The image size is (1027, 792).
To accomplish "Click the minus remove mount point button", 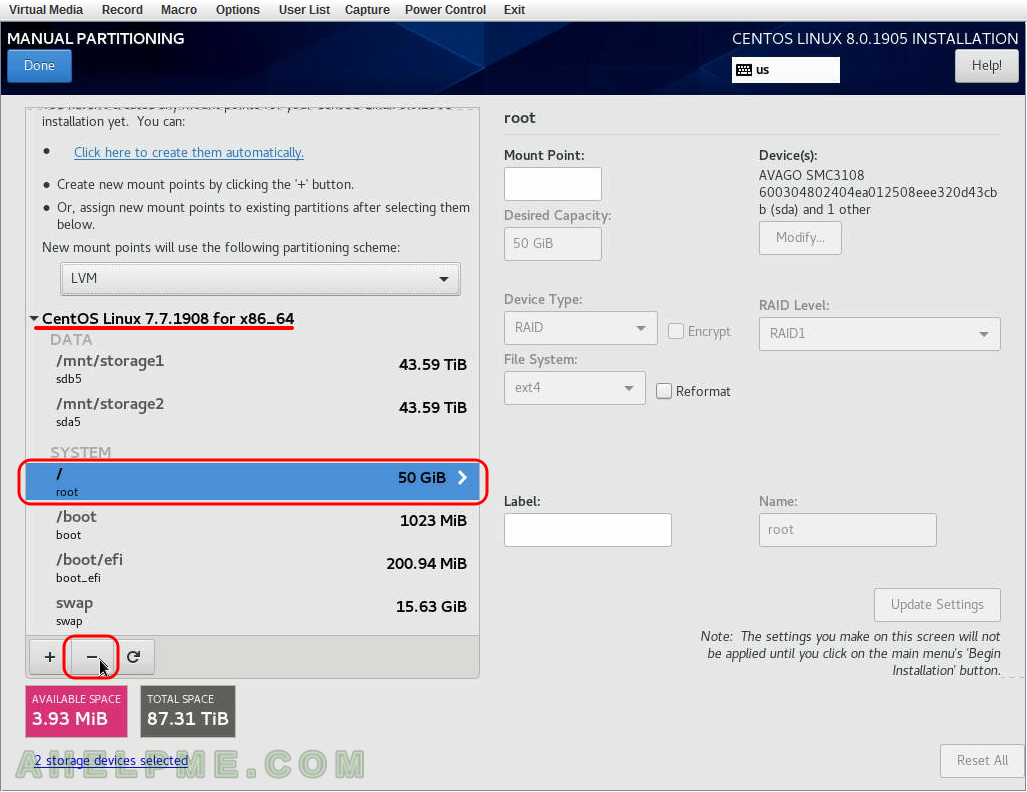I will tap(92, 656).
